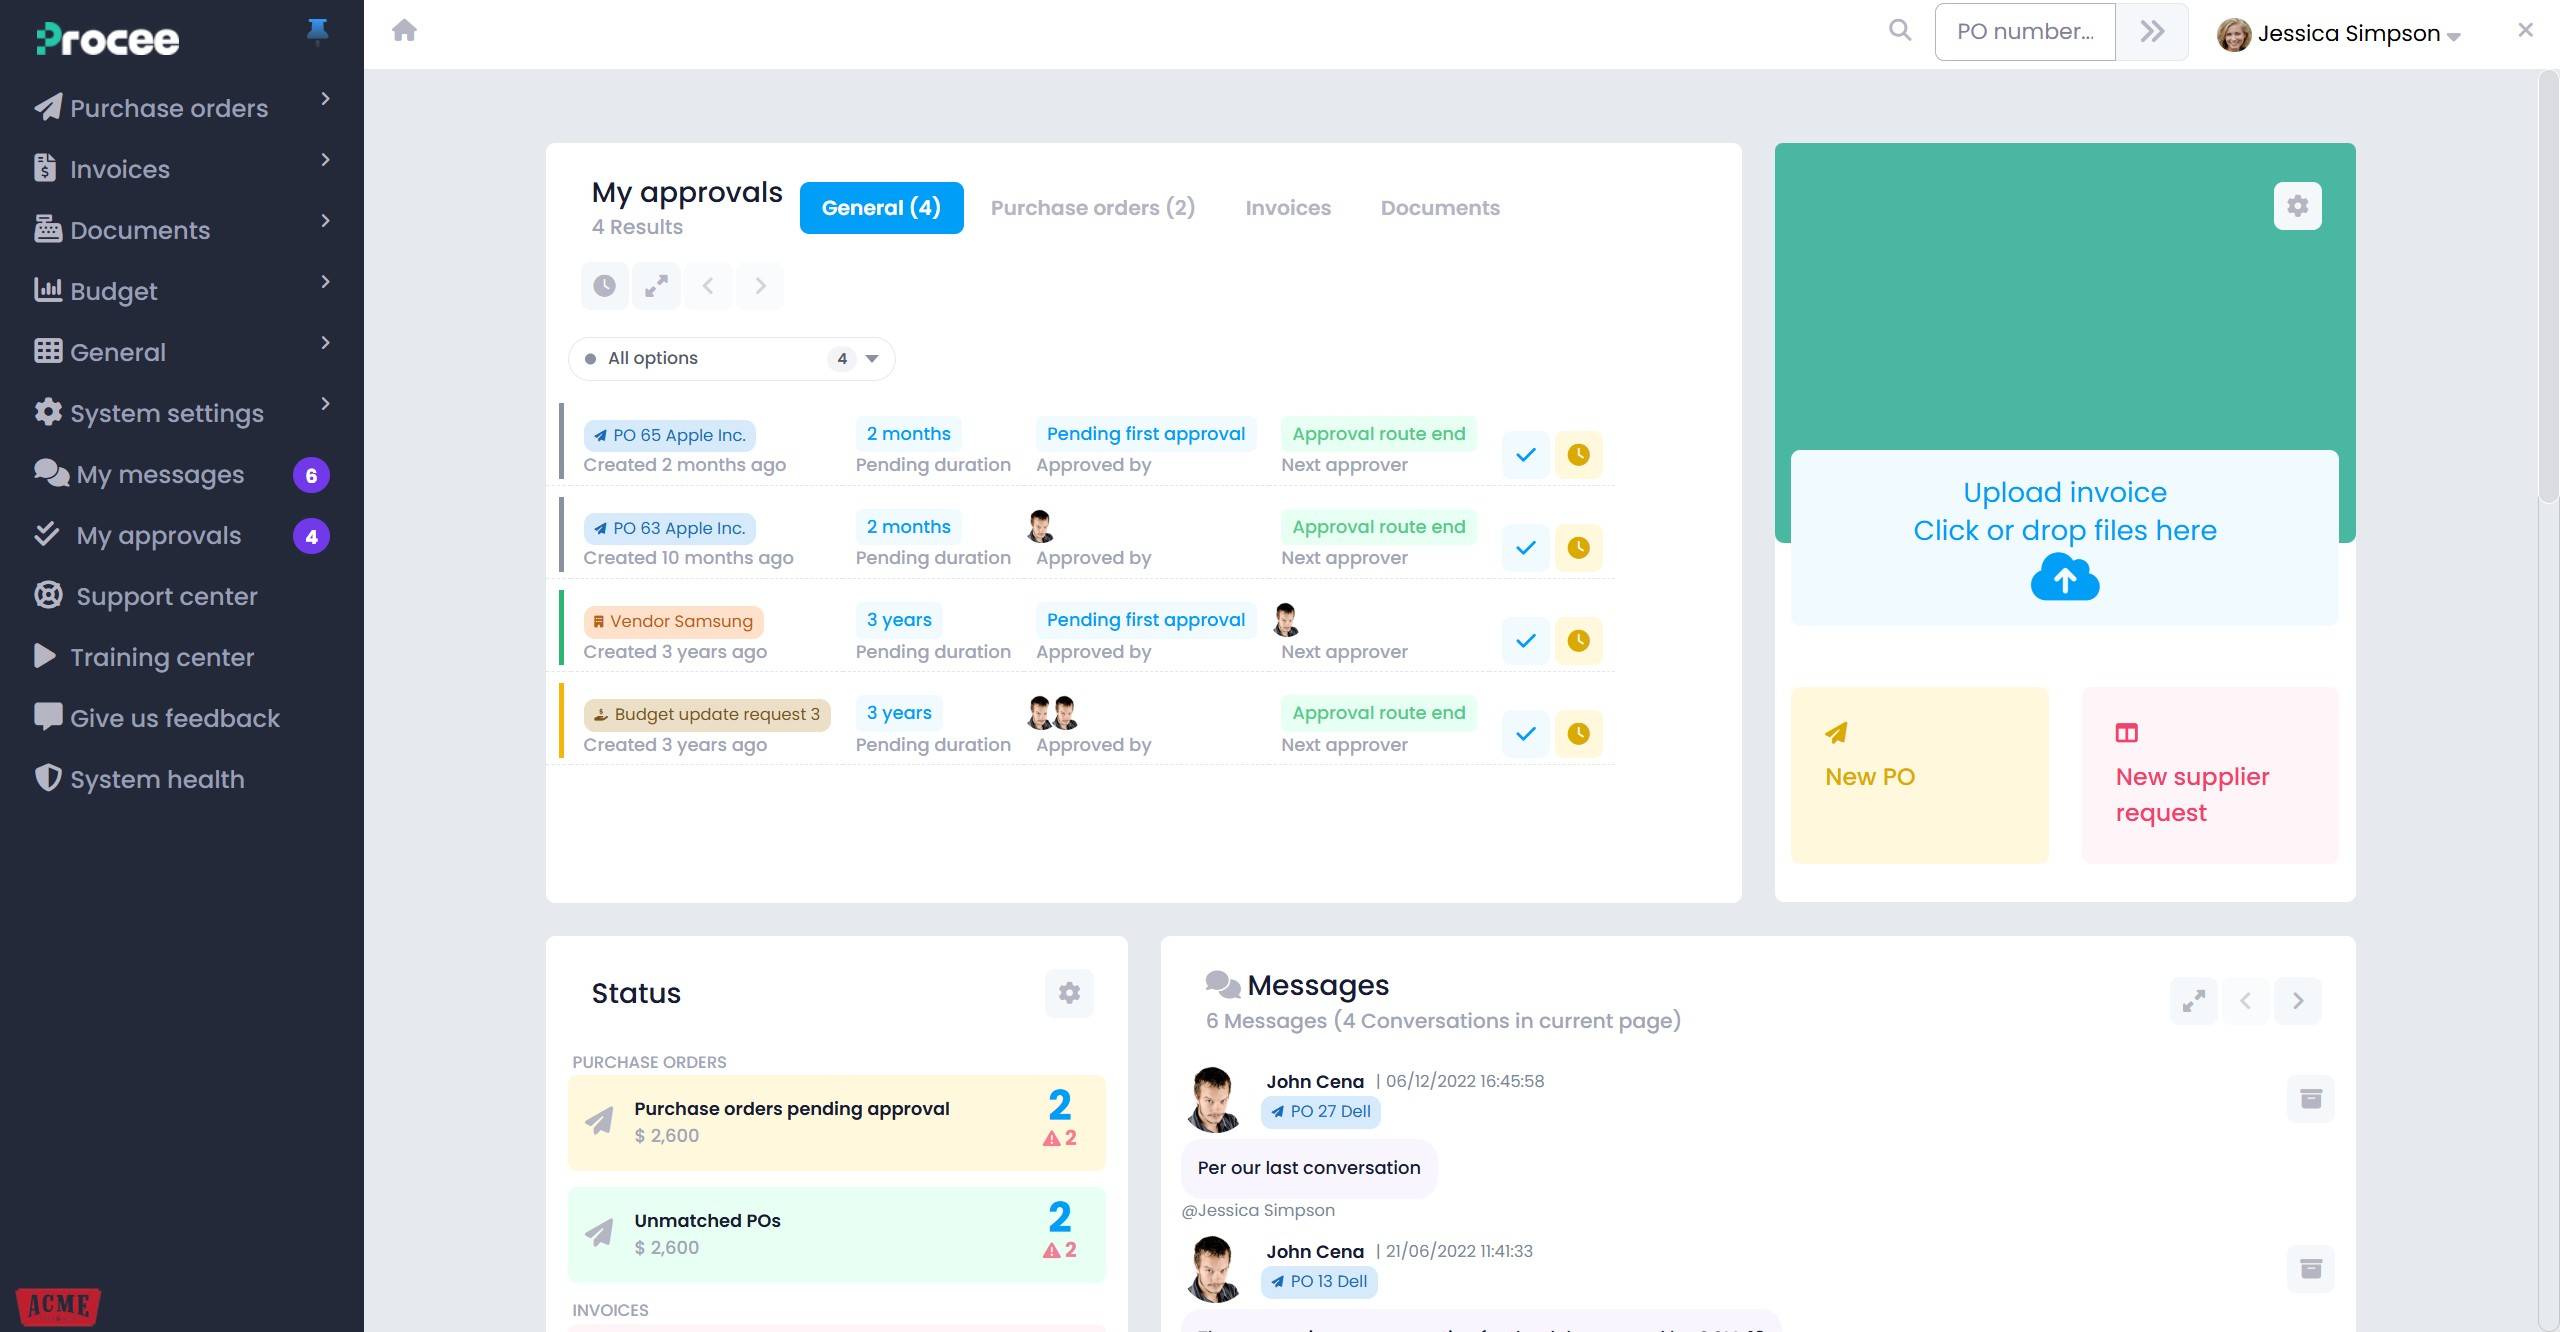Screen dimensions: 2560x1332
Task: Expand General sidebar menu
Action: [x=182, y=352]
